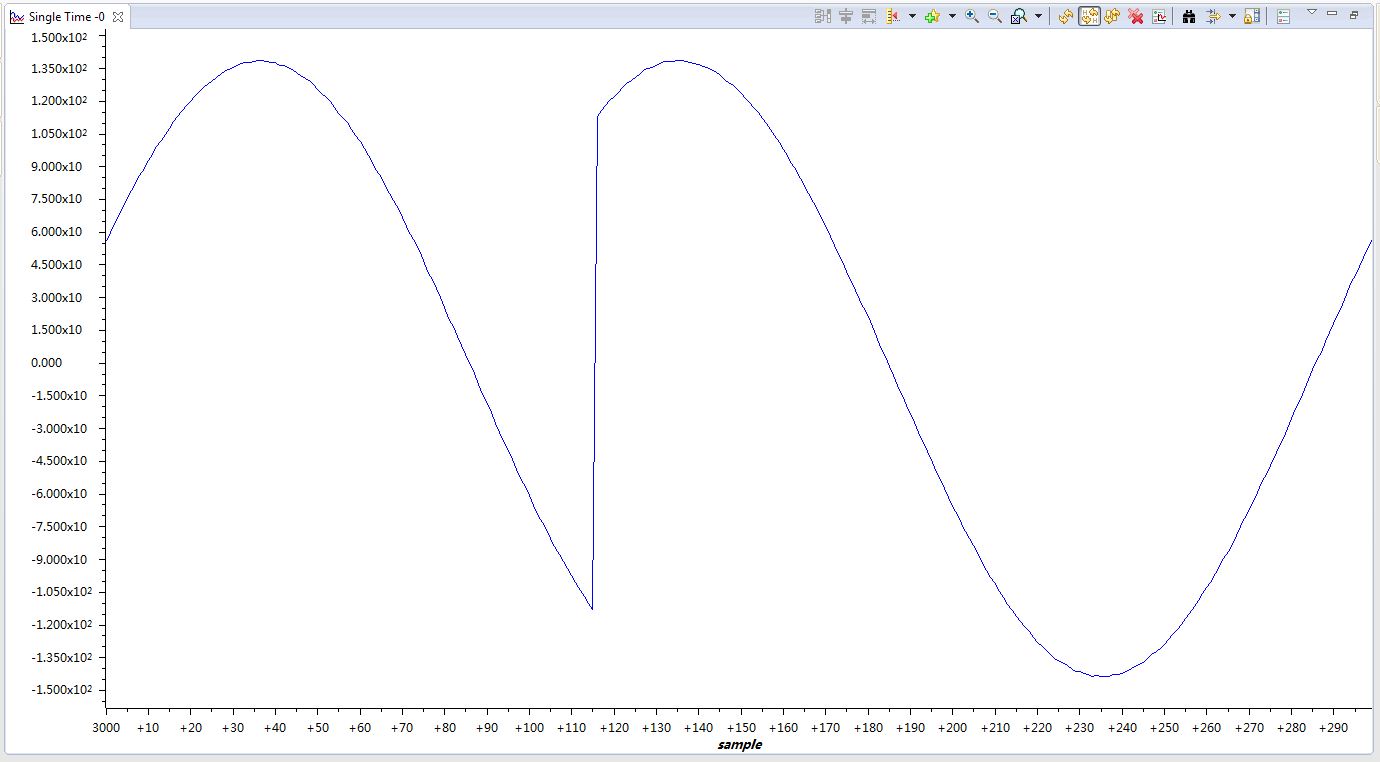Expand dropdown beside the yellow arrows icon
This screenshot has width=1380, height=762.
(x=1232, y=16)
